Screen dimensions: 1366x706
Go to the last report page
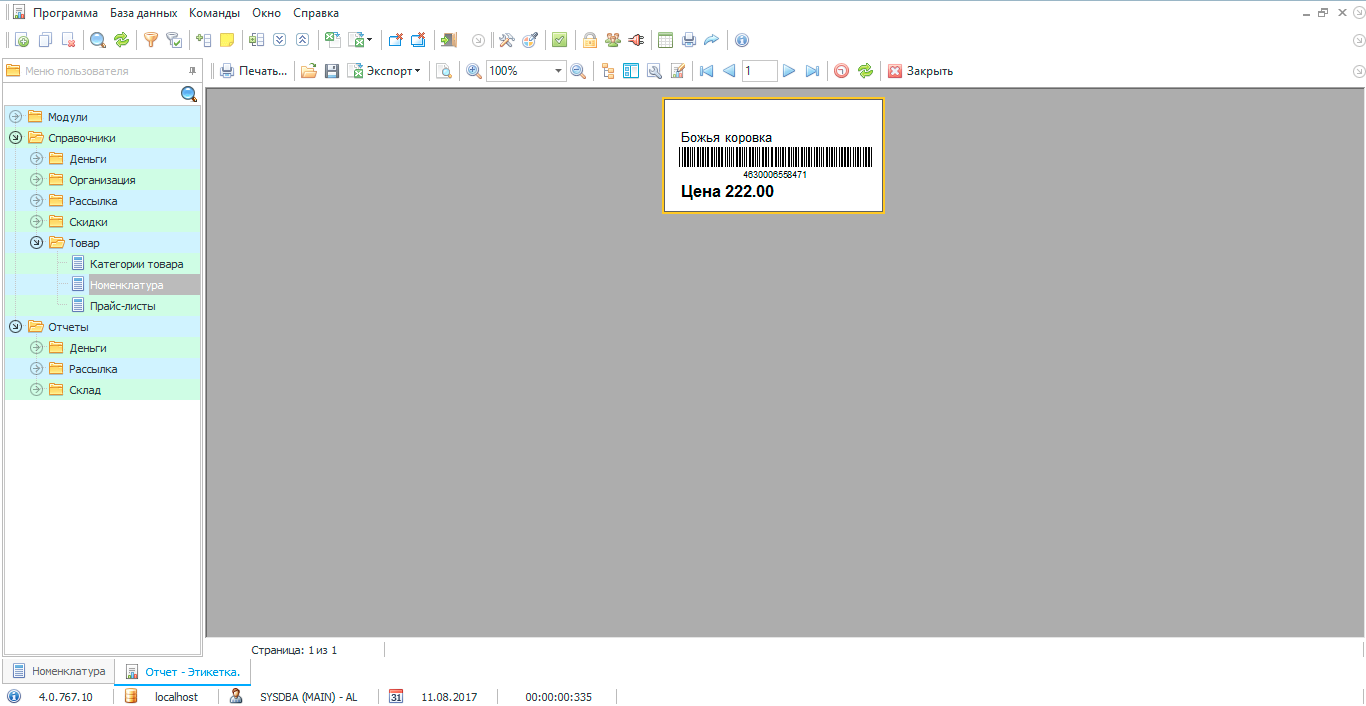(x=812, y=71)
